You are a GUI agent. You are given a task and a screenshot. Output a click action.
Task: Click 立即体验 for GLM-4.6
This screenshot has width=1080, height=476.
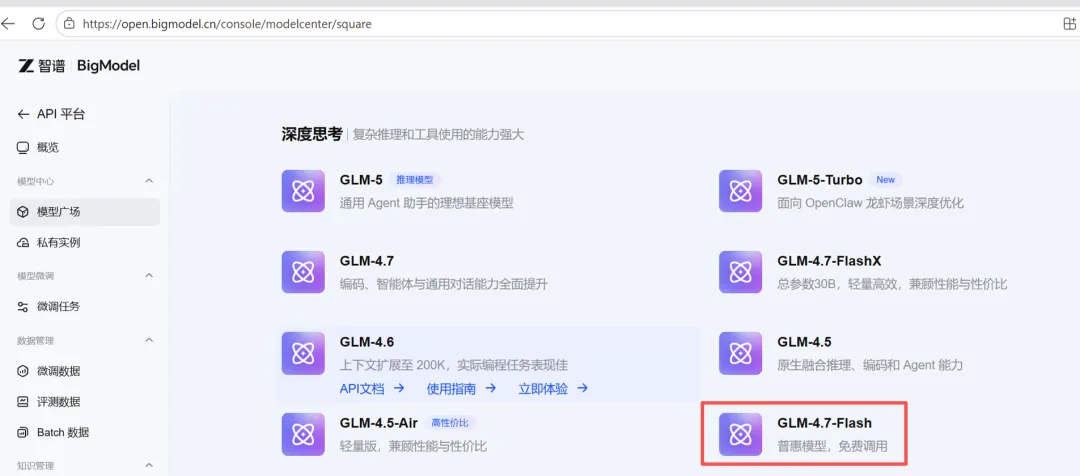tap(553, 389)
